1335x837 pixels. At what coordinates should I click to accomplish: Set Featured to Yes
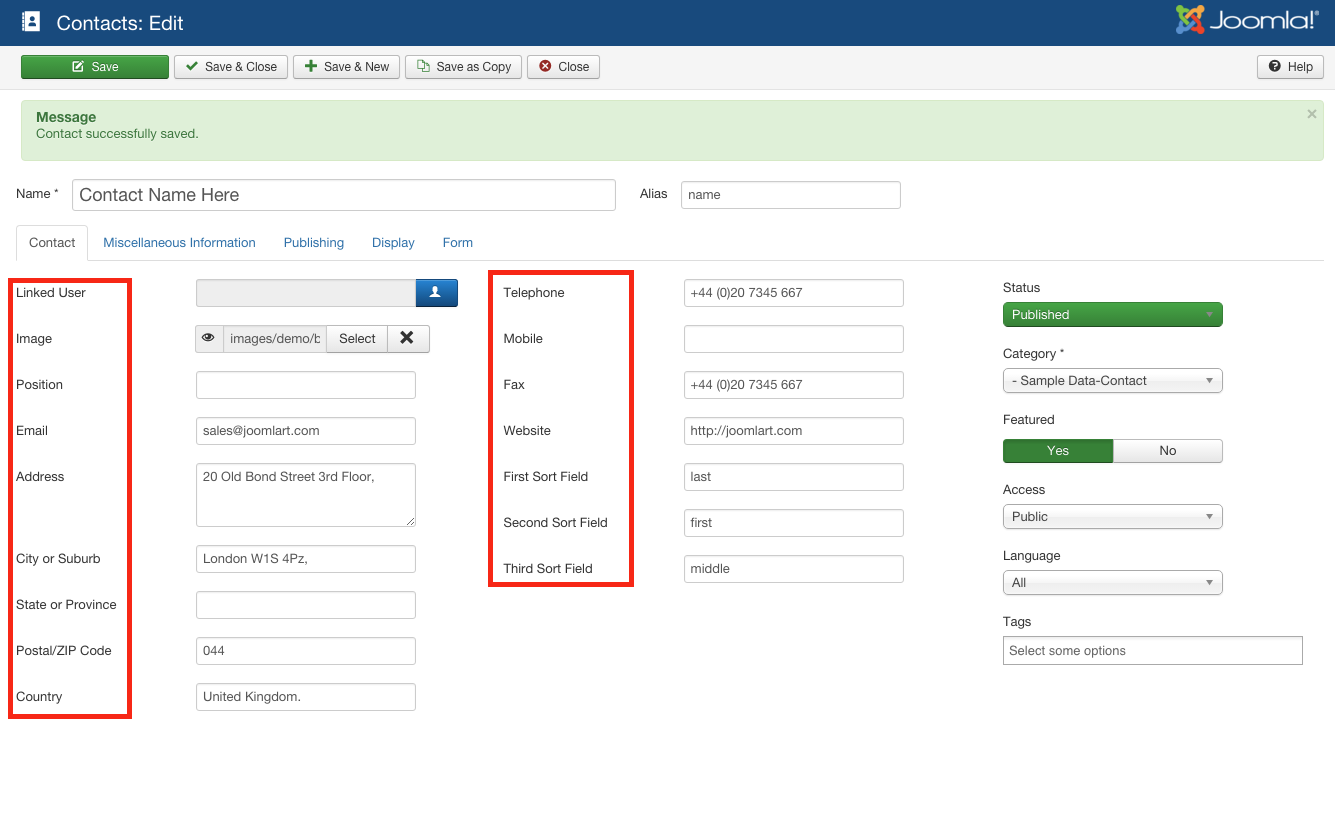pos(1057,451)
